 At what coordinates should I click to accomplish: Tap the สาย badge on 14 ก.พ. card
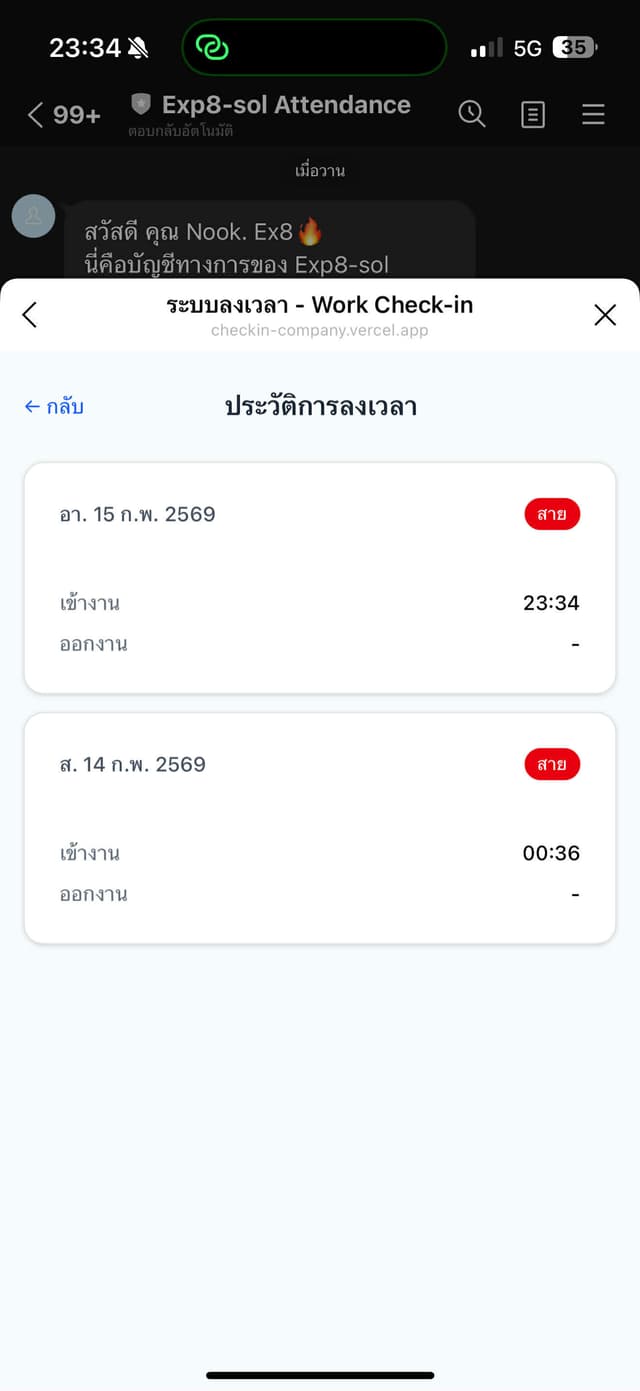tap(552, 764)
